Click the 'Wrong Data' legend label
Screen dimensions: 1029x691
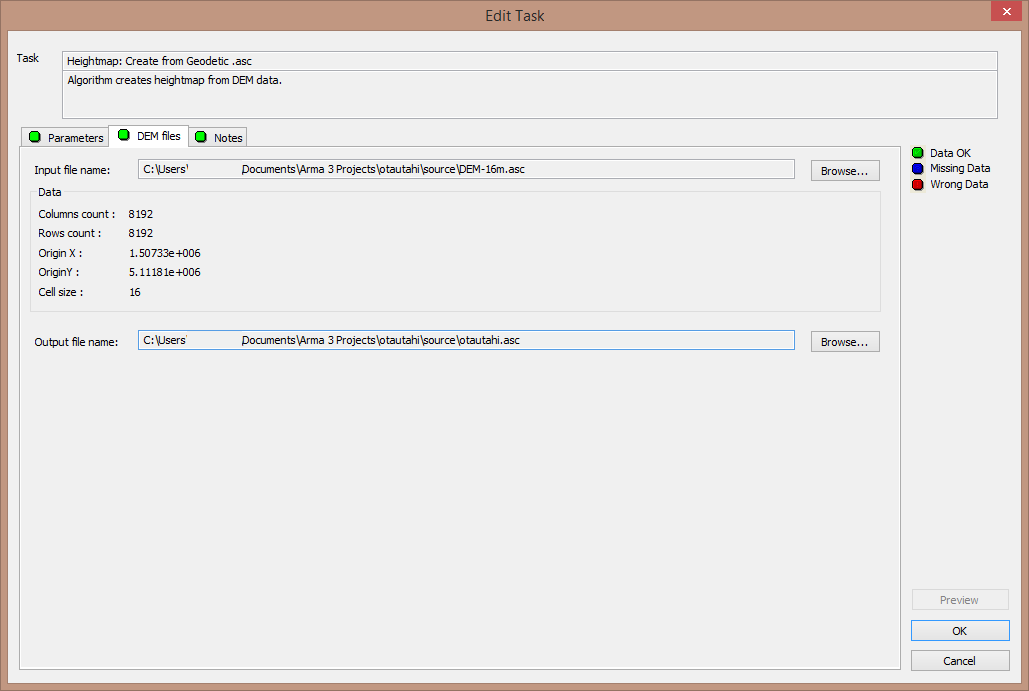[x=959, y=184]
